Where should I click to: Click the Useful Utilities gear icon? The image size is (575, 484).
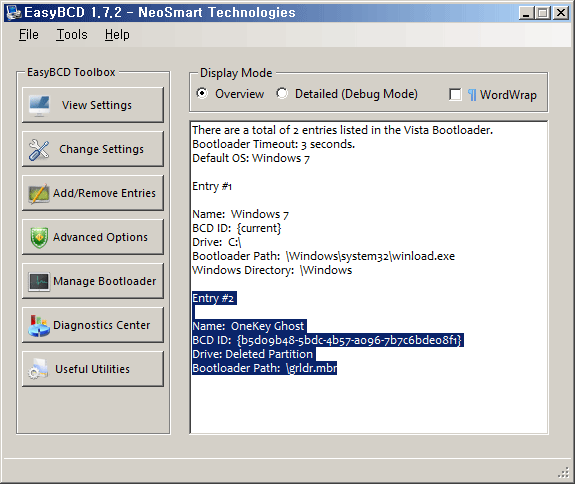[x=38, y=369]
